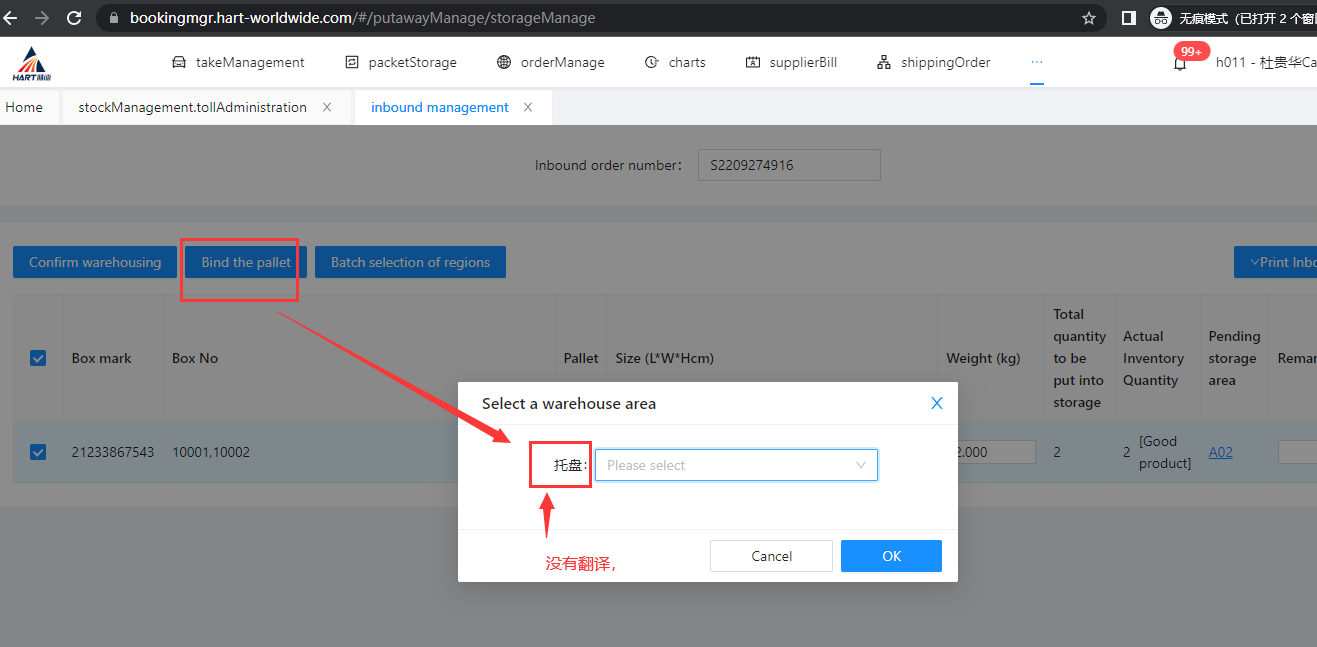Screen dimensions: 1317x647
Task: Switch to the Home tab
Action: coord(24,107)
